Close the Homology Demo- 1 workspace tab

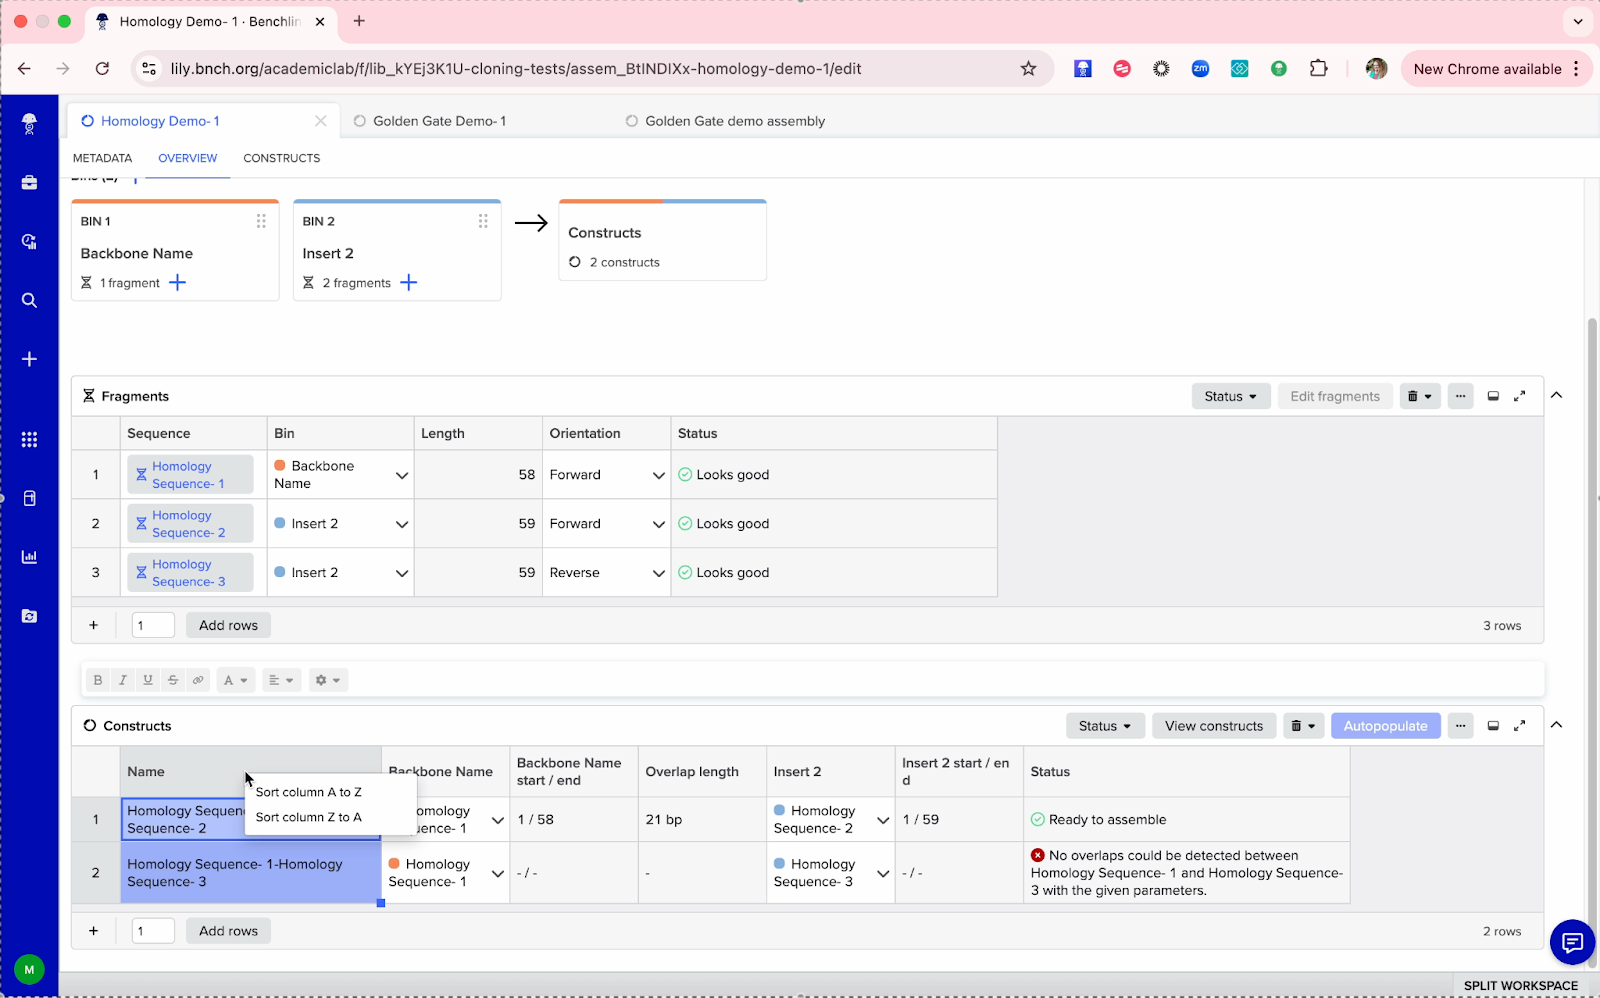pos(321,121)
